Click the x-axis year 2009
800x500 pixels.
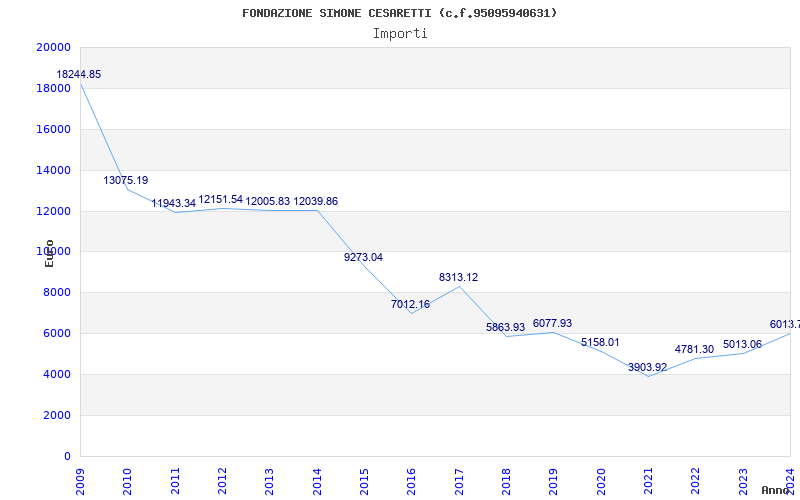[80, 481]
